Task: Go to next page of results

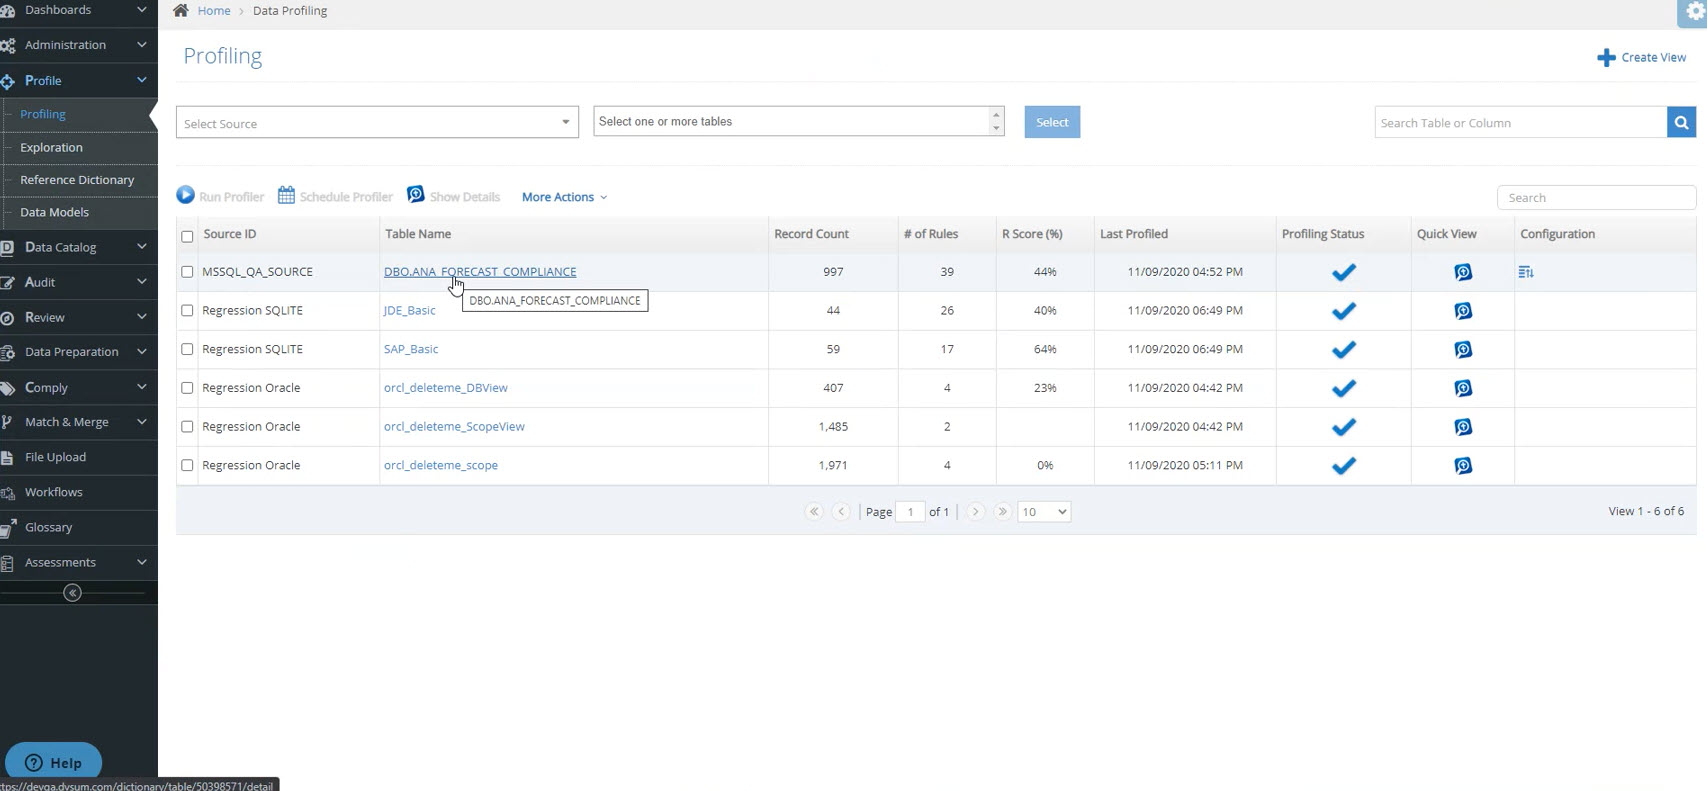Action: (x=975, y=511)
